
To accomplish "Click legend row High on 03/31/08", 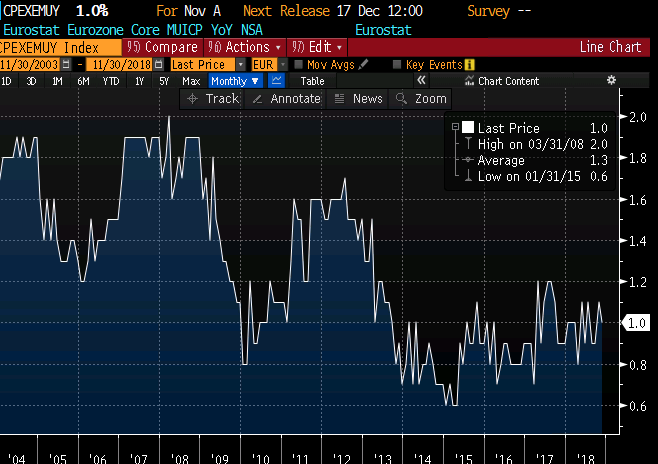I will point(536,144).
